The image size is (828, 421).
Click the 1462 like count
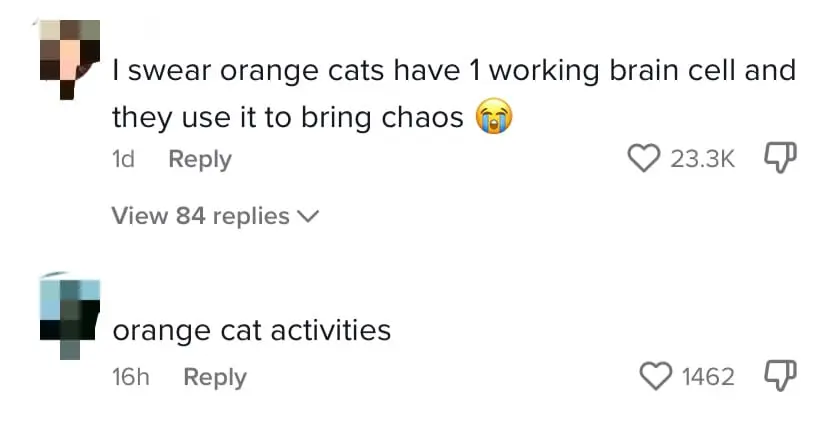(x=708, y=377)
